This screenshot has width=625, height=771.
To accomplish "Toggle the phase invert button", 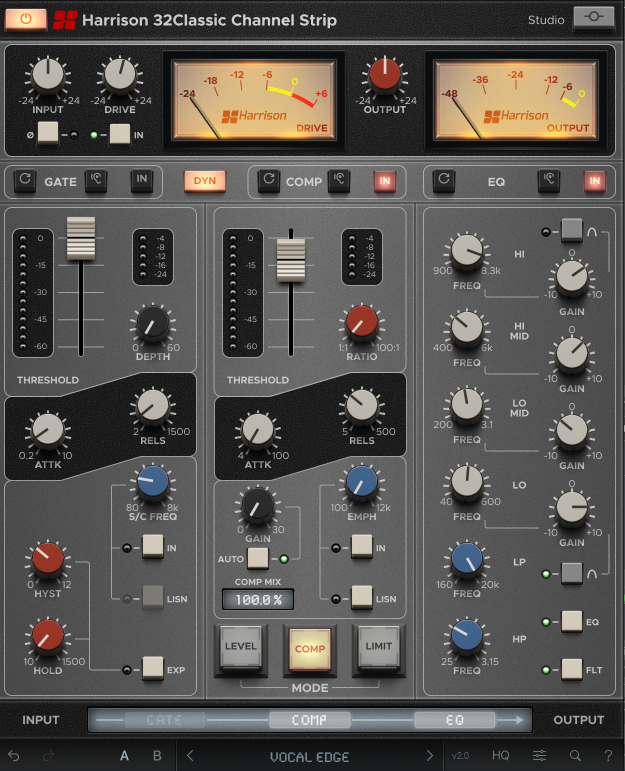I will pos(48,133).
